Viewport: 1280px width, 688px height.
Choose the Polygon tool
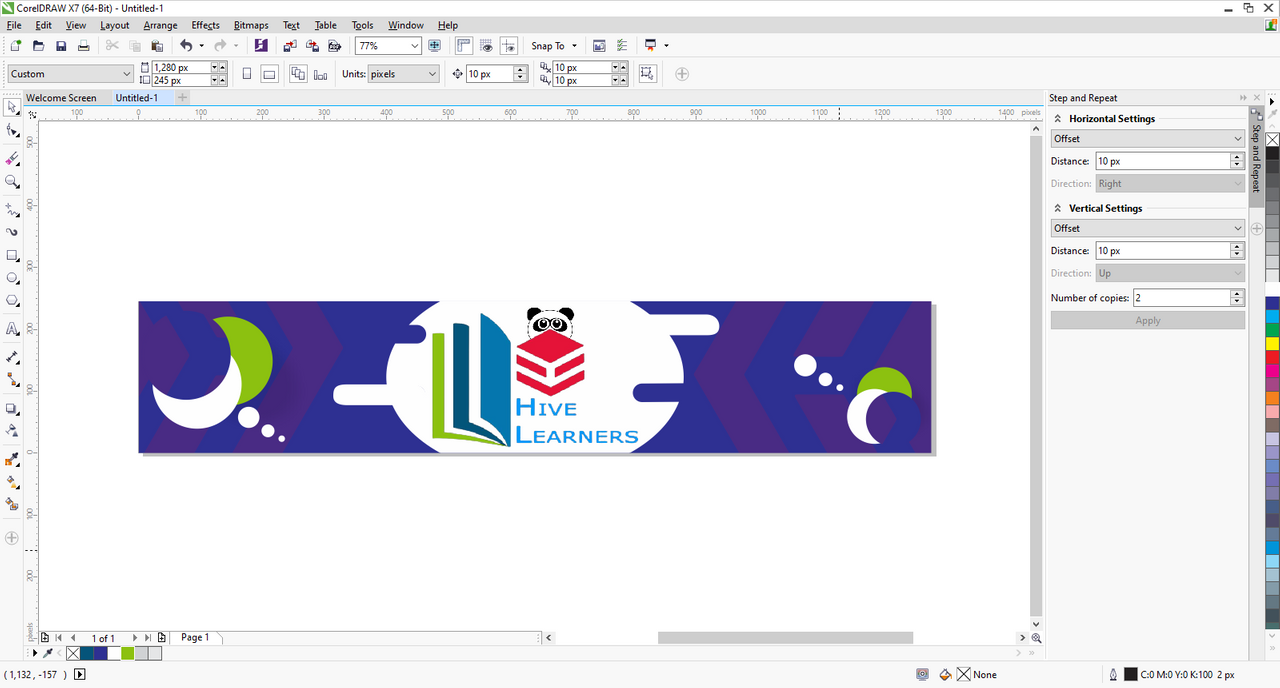[x=12, y=301]
